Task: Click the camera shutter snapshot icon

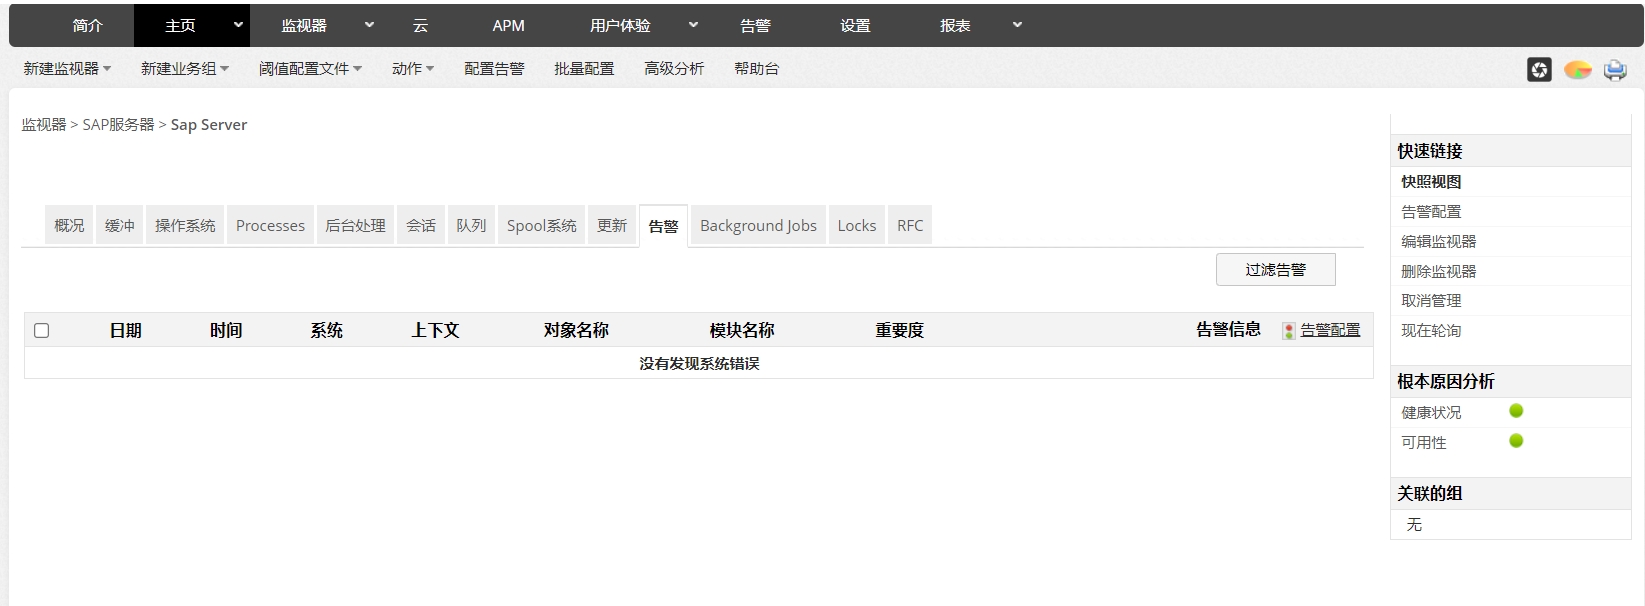Action: click(x=1539, y=70)
